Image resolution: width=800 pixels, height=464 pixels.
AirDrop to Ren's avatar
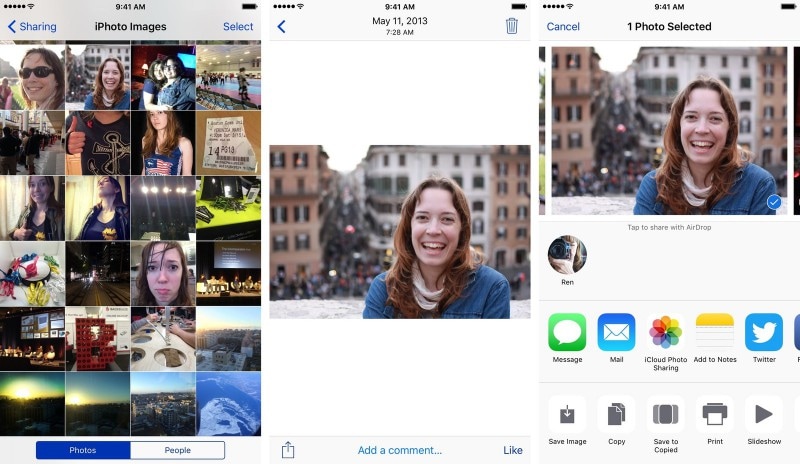click(567, 255)
